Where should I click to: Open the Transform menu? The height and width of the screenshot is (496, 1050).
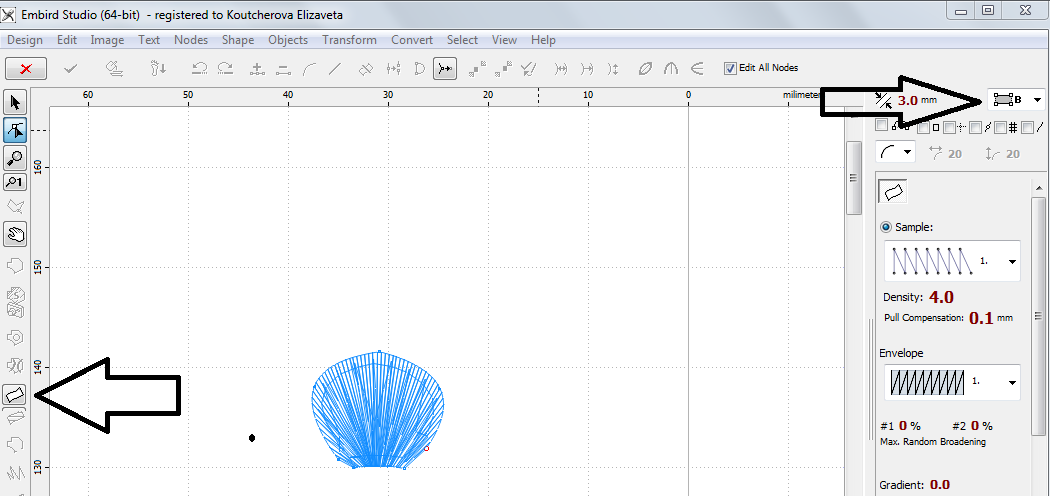click(349, 40)
